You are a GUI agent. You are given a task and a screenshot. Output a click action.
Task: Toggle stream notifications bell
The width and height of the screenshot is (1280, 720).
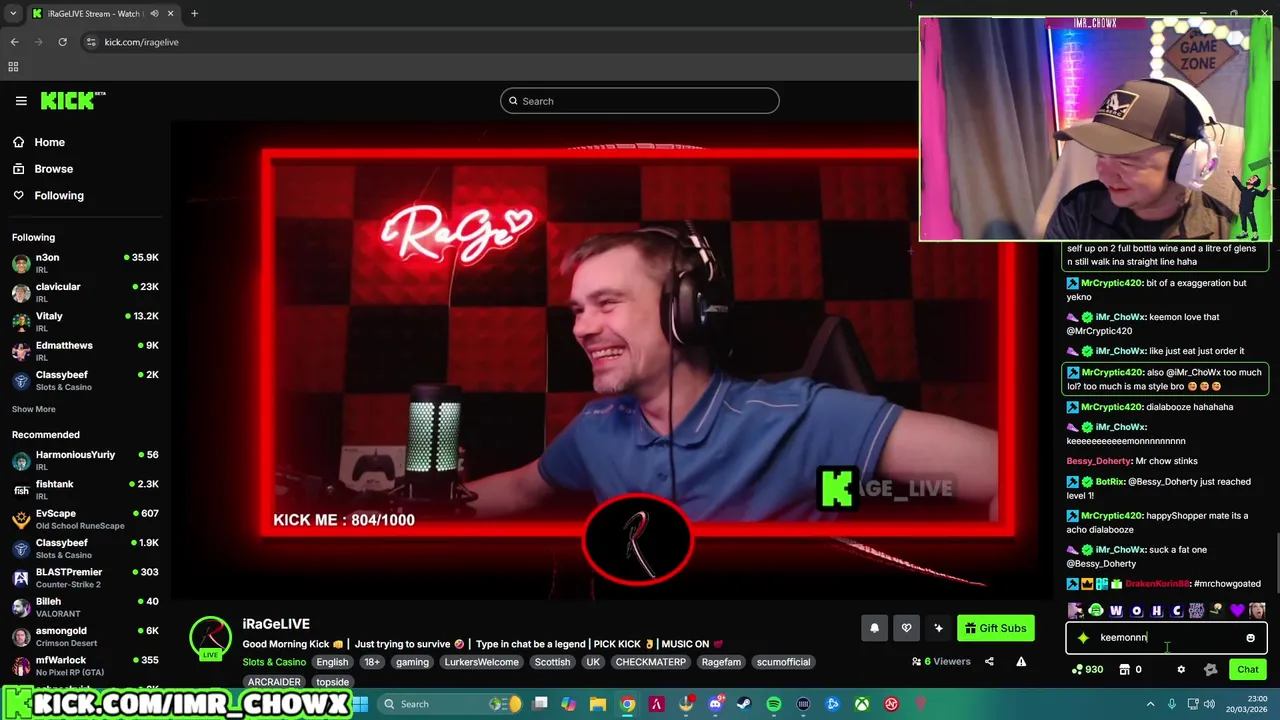pyautogui.click(x=874, y=628)
